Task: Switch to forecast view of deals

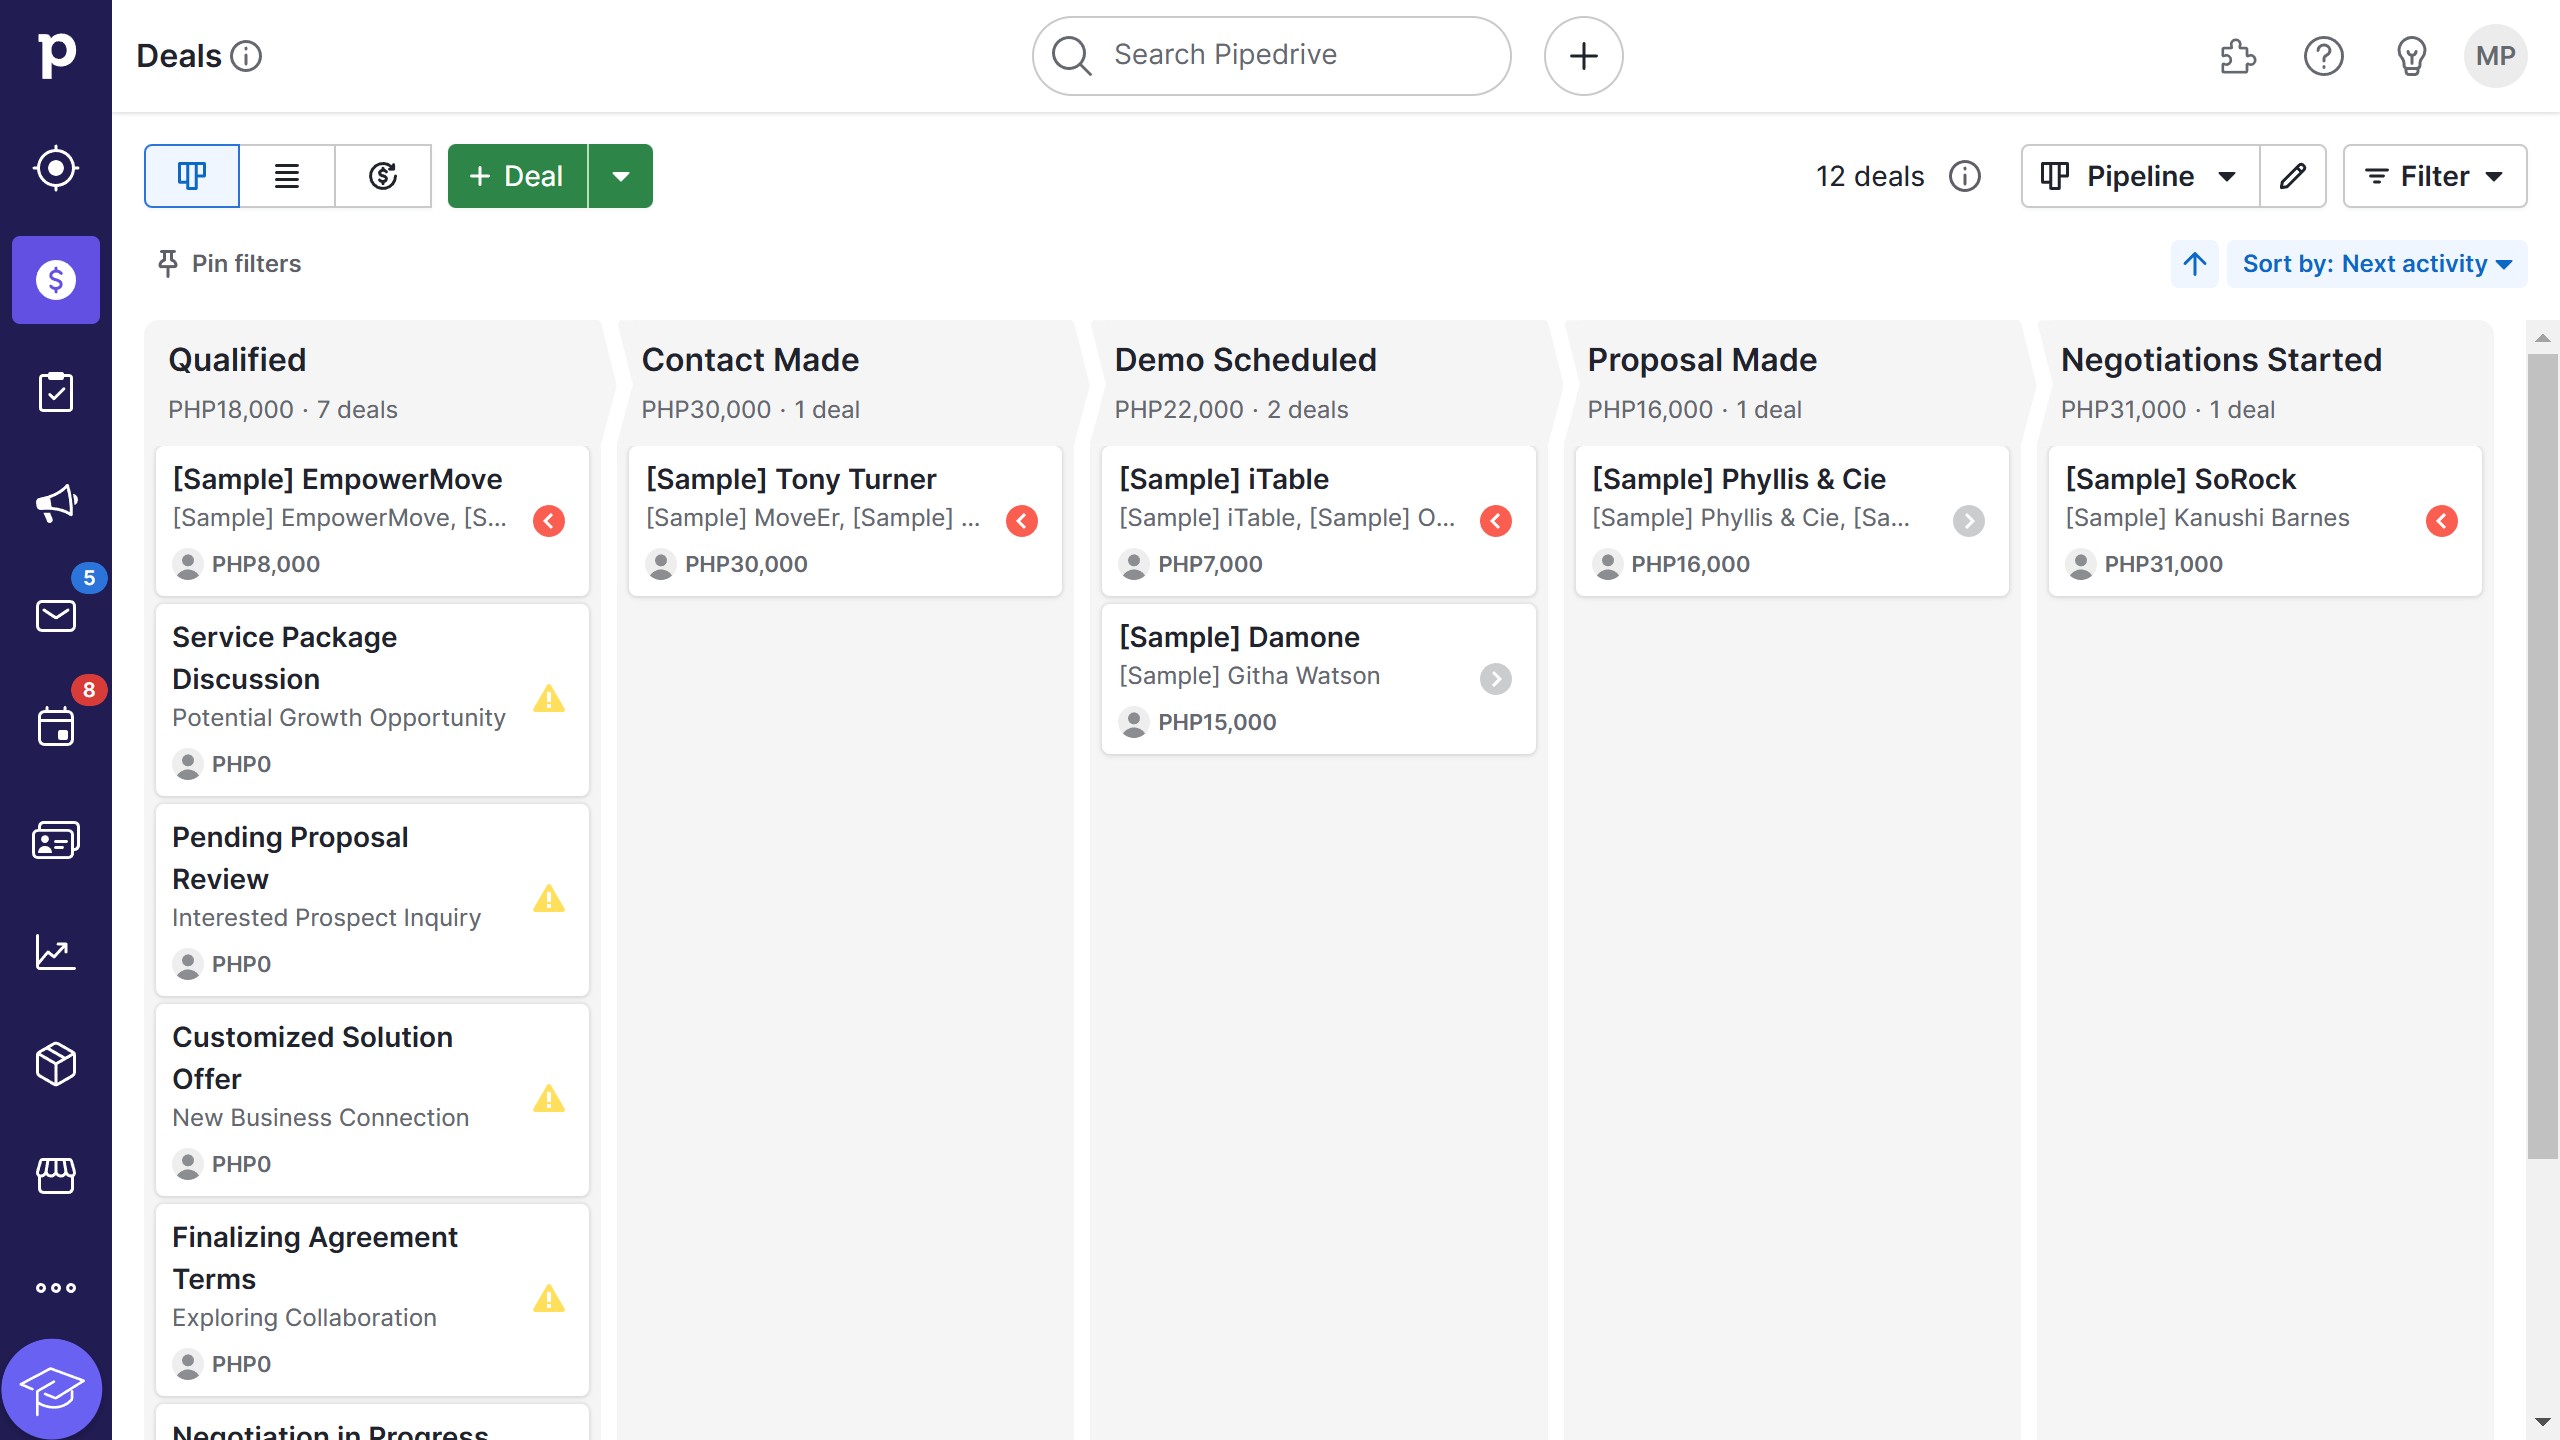Action: point(383,175)
